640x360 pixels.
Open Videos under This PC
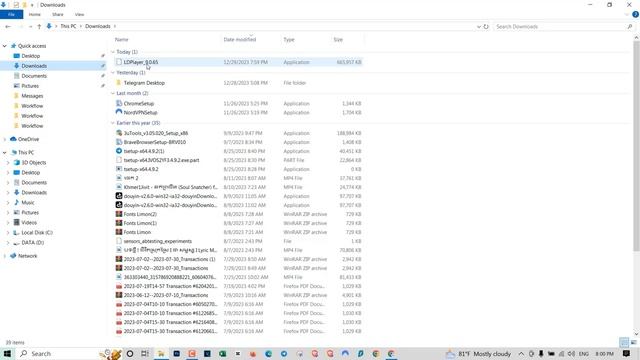click(x=29, y=222)
